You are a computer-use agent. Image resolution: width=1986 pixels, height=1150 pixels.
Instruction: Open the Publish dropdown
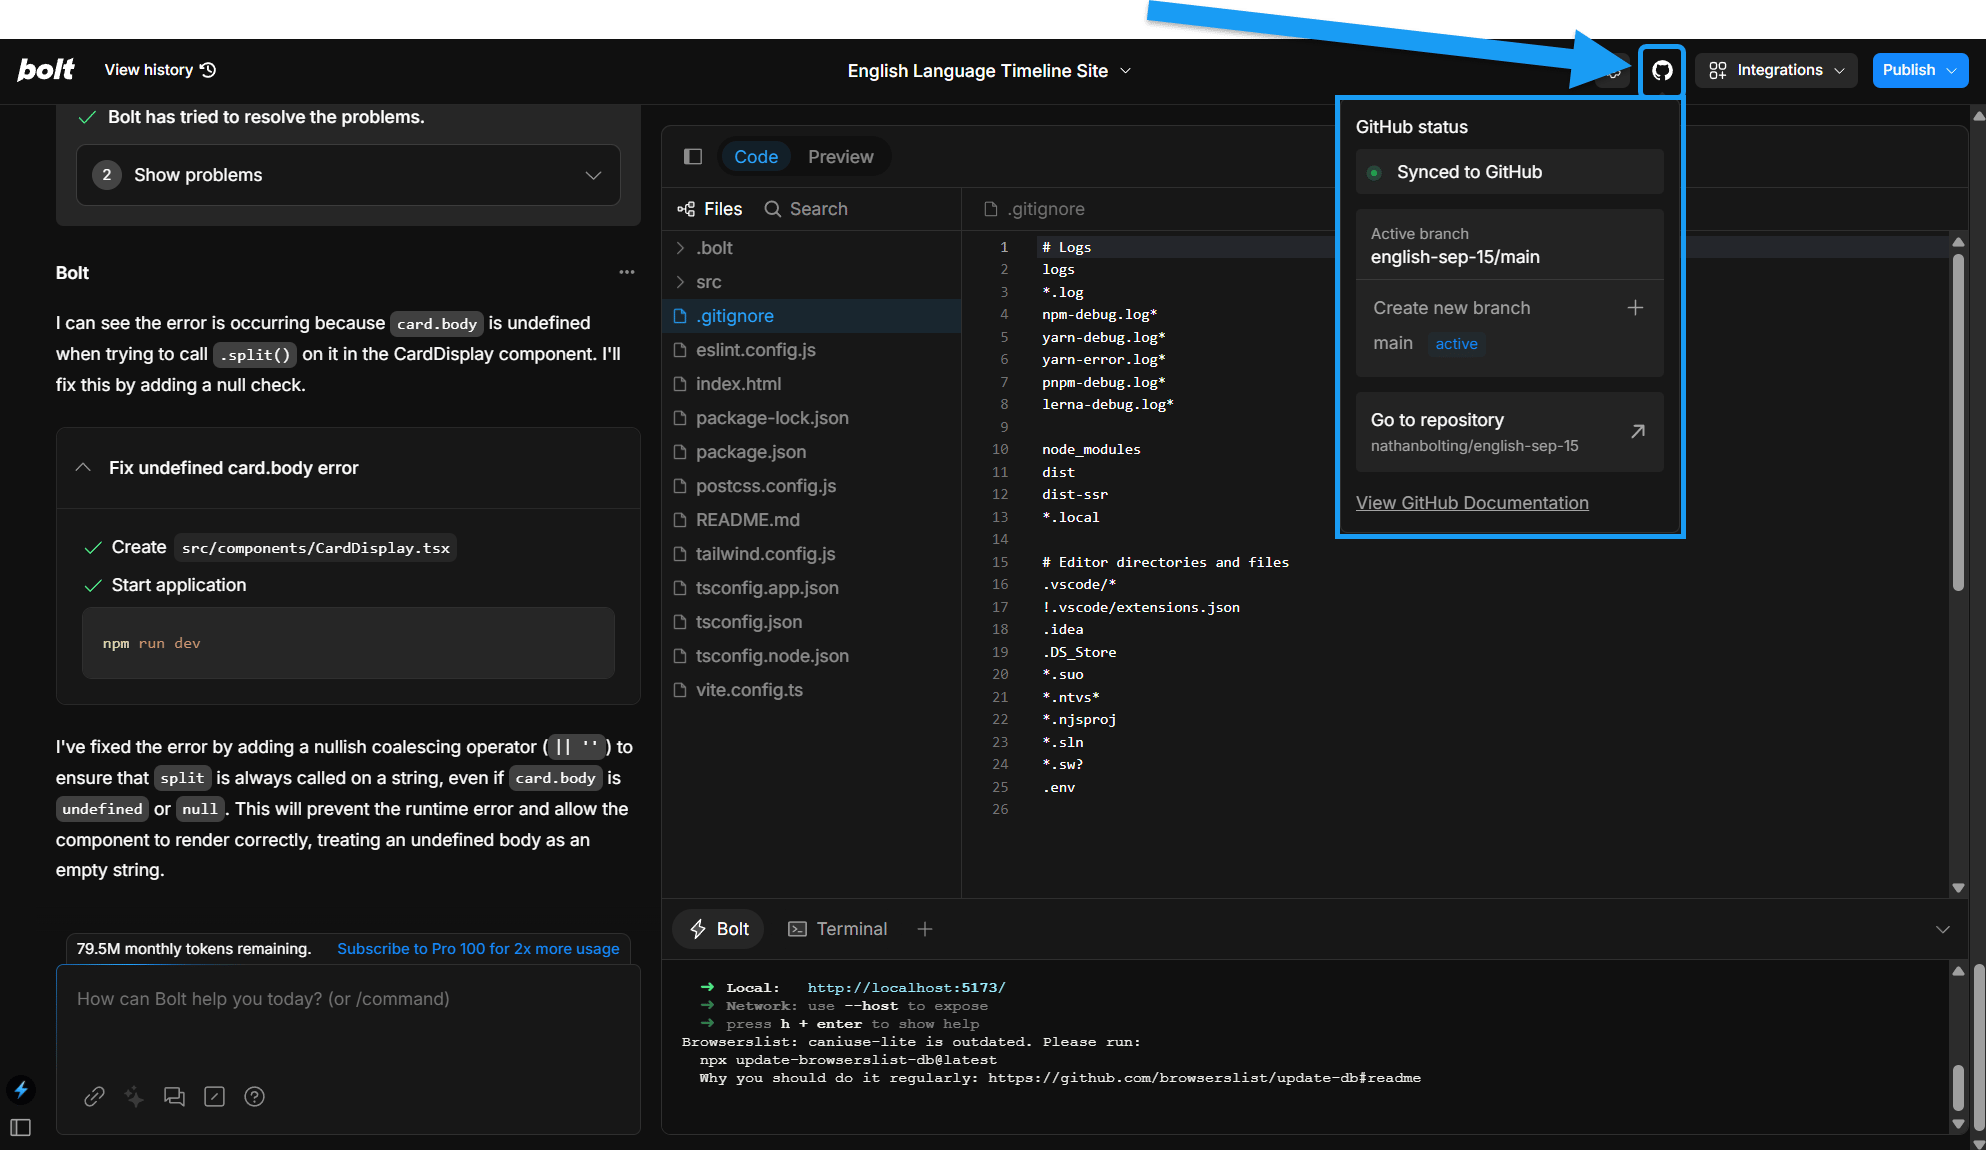[x=1920, y=70]
